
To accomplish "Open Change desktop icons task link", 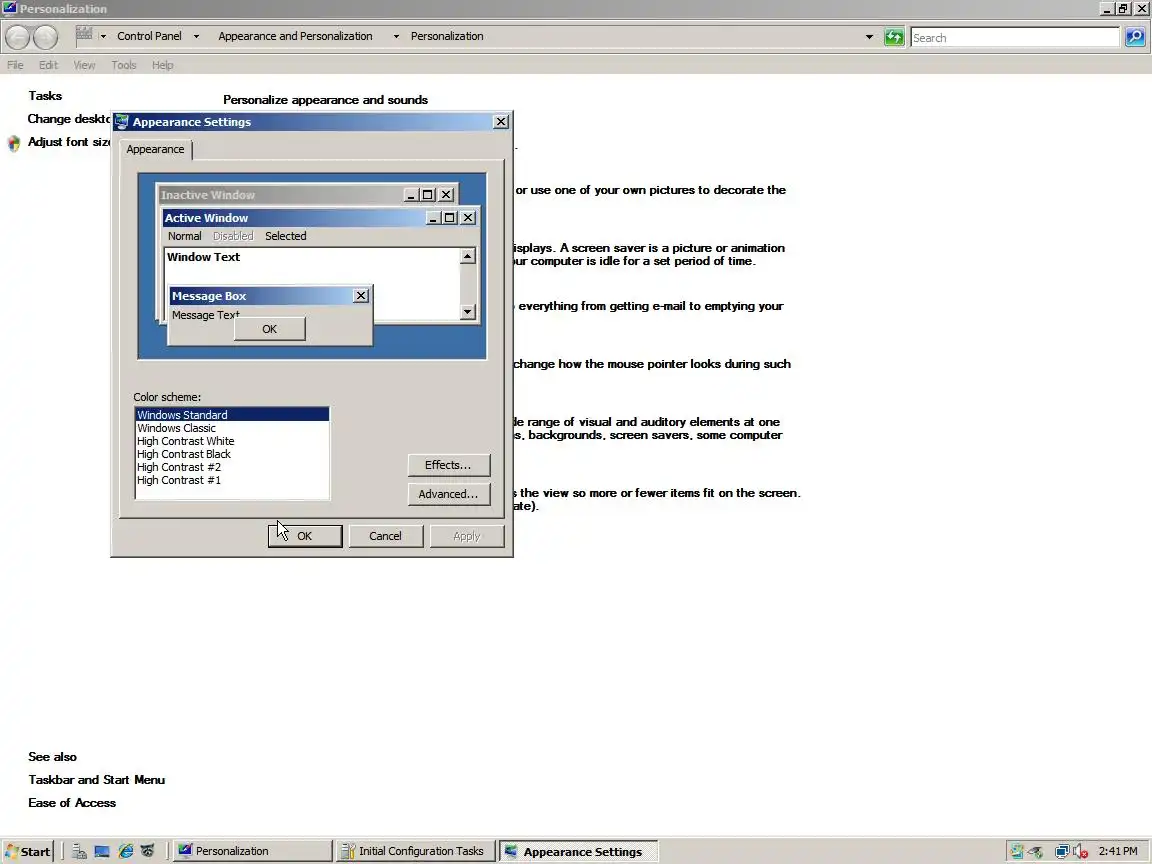I will (x=69, y=119).
